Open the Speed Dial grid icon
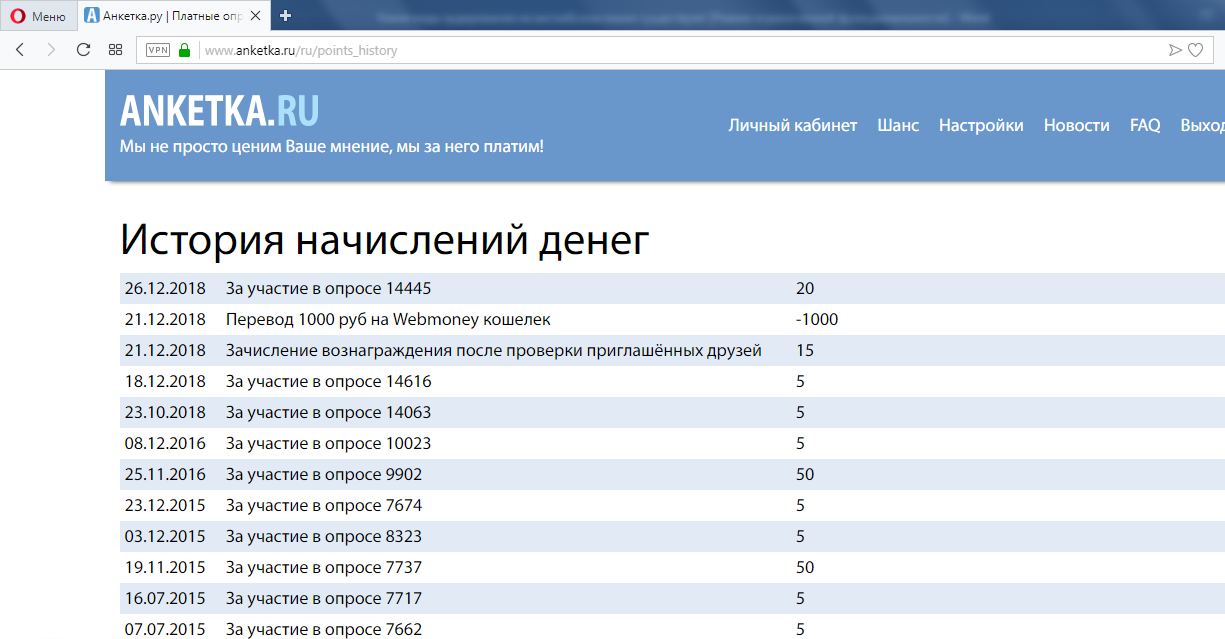The width and height of the screenshot is (1225, 639). click(x=115, y=50)
